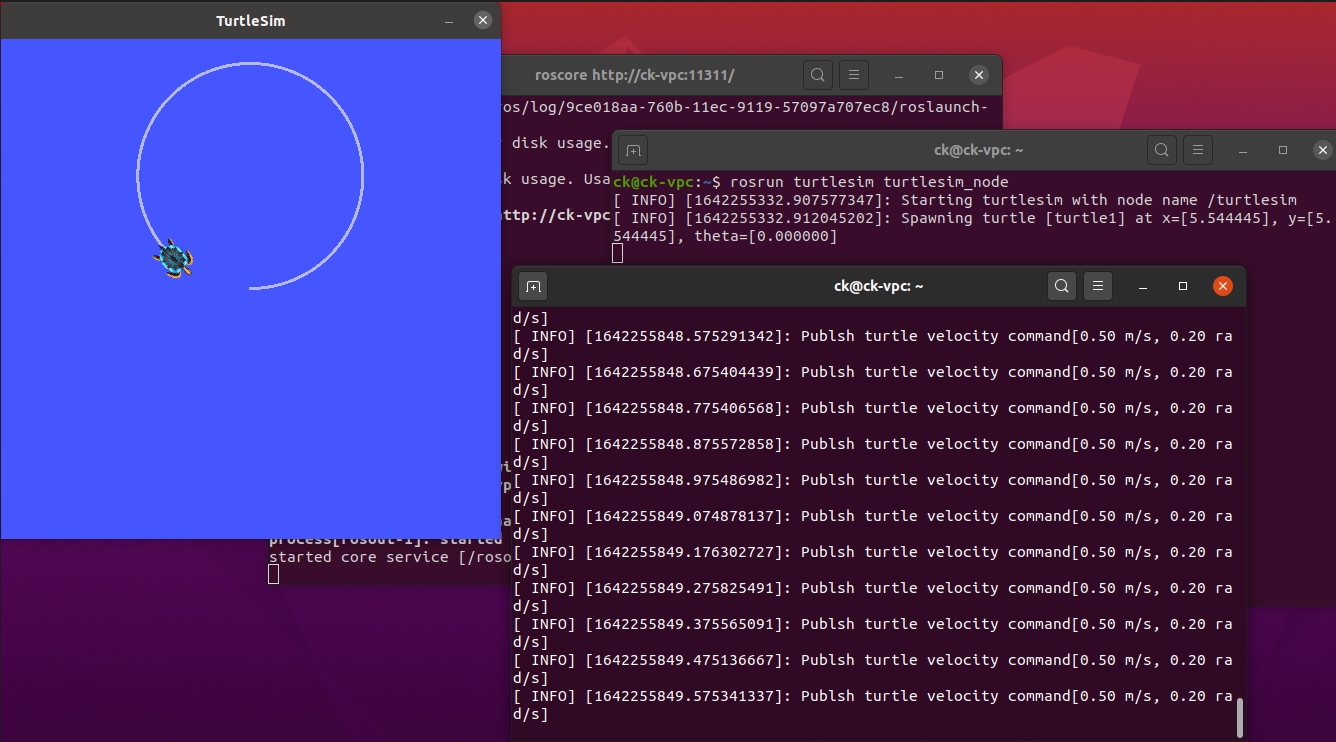
Task: Click the log line timestamped 1642255848.875572858
Action: [x=872, y=453]
